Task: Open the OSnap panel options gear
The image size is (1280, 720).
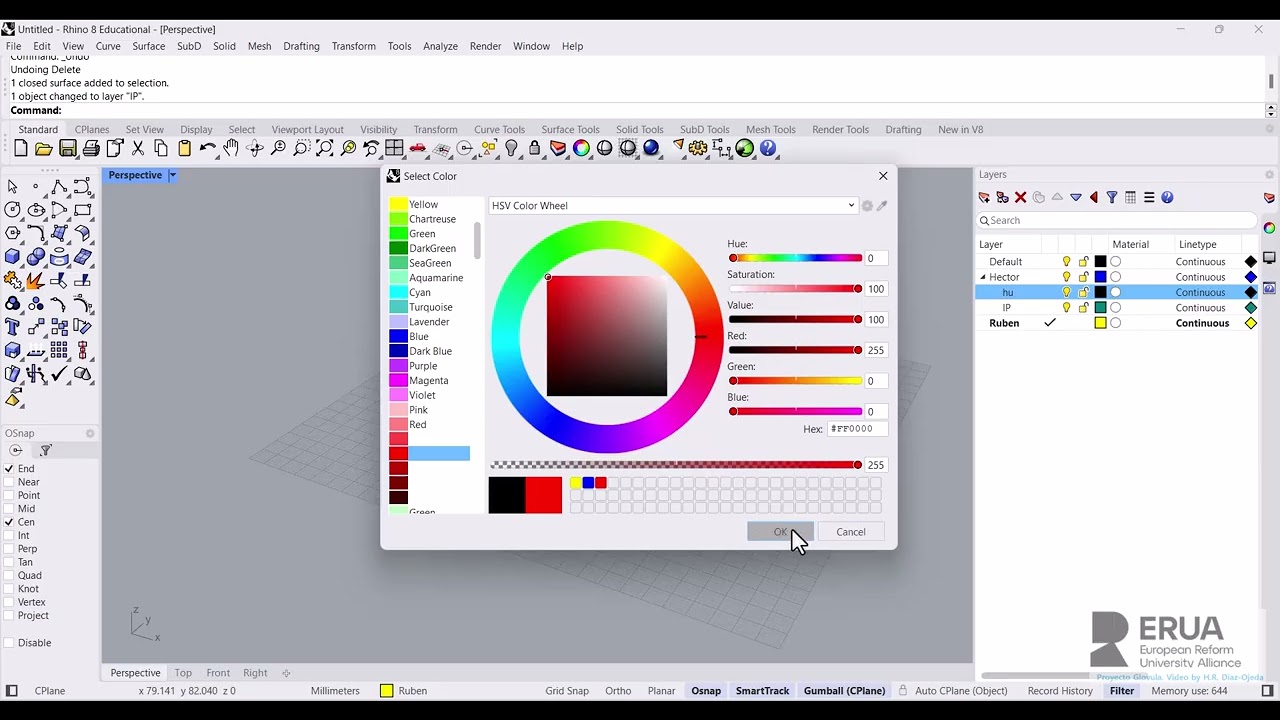Action: point(90,433)
